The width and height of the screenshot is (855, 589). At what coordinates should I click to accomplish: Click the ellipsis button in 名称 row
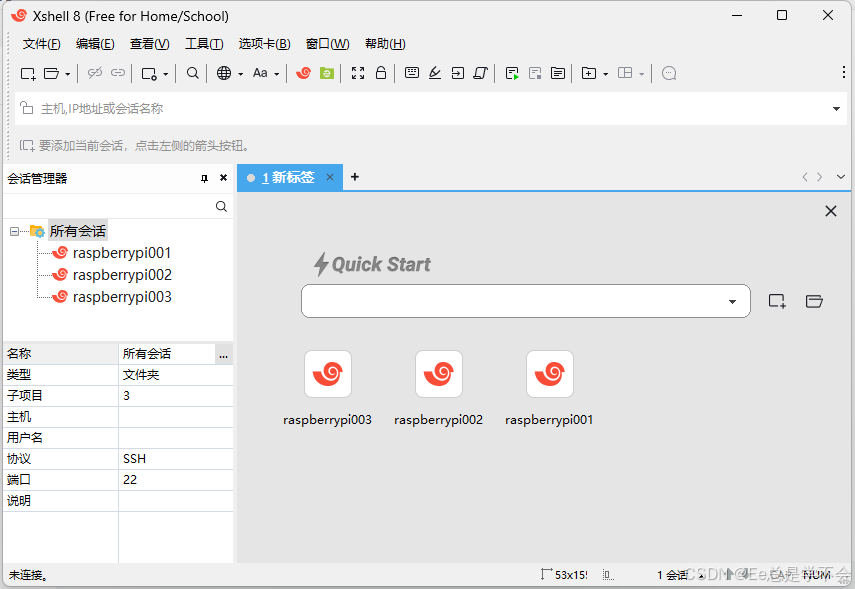223,354
